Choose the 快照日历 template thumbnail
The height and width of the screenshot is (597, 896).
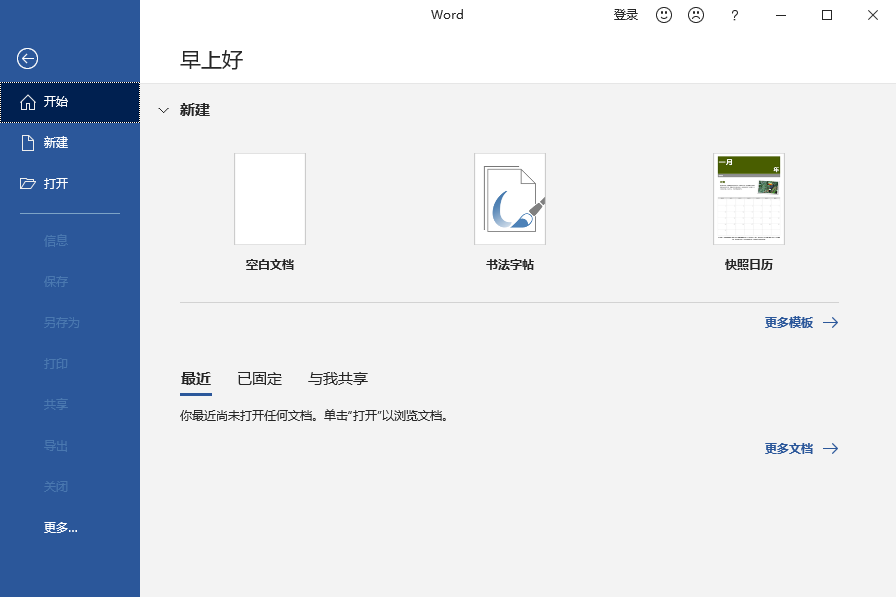[749, 199]
